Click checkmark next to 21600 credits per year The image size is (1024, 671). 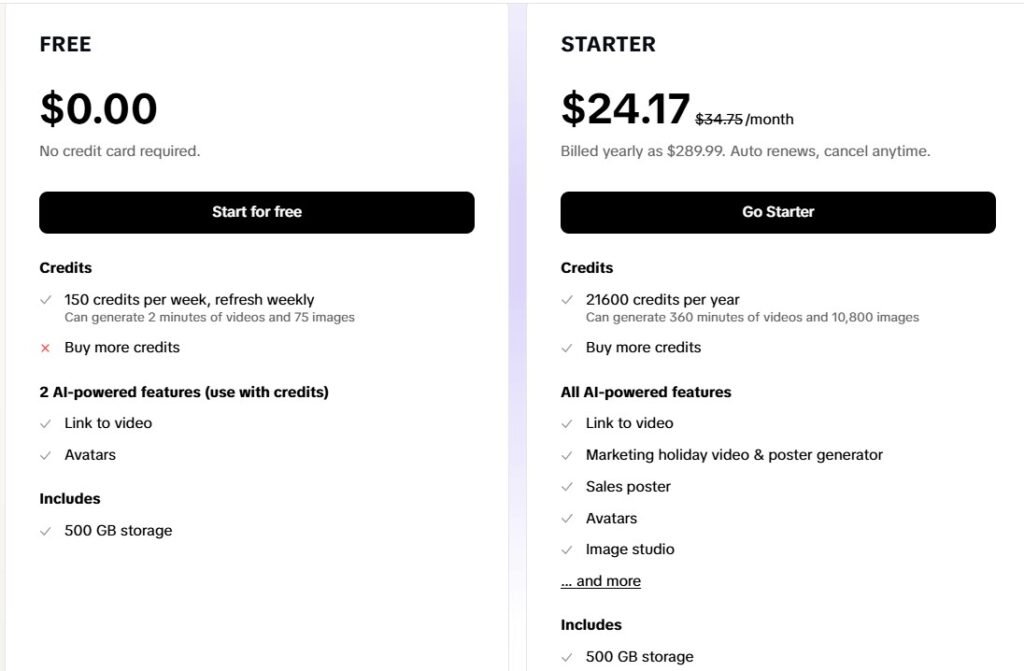[566, 300]
